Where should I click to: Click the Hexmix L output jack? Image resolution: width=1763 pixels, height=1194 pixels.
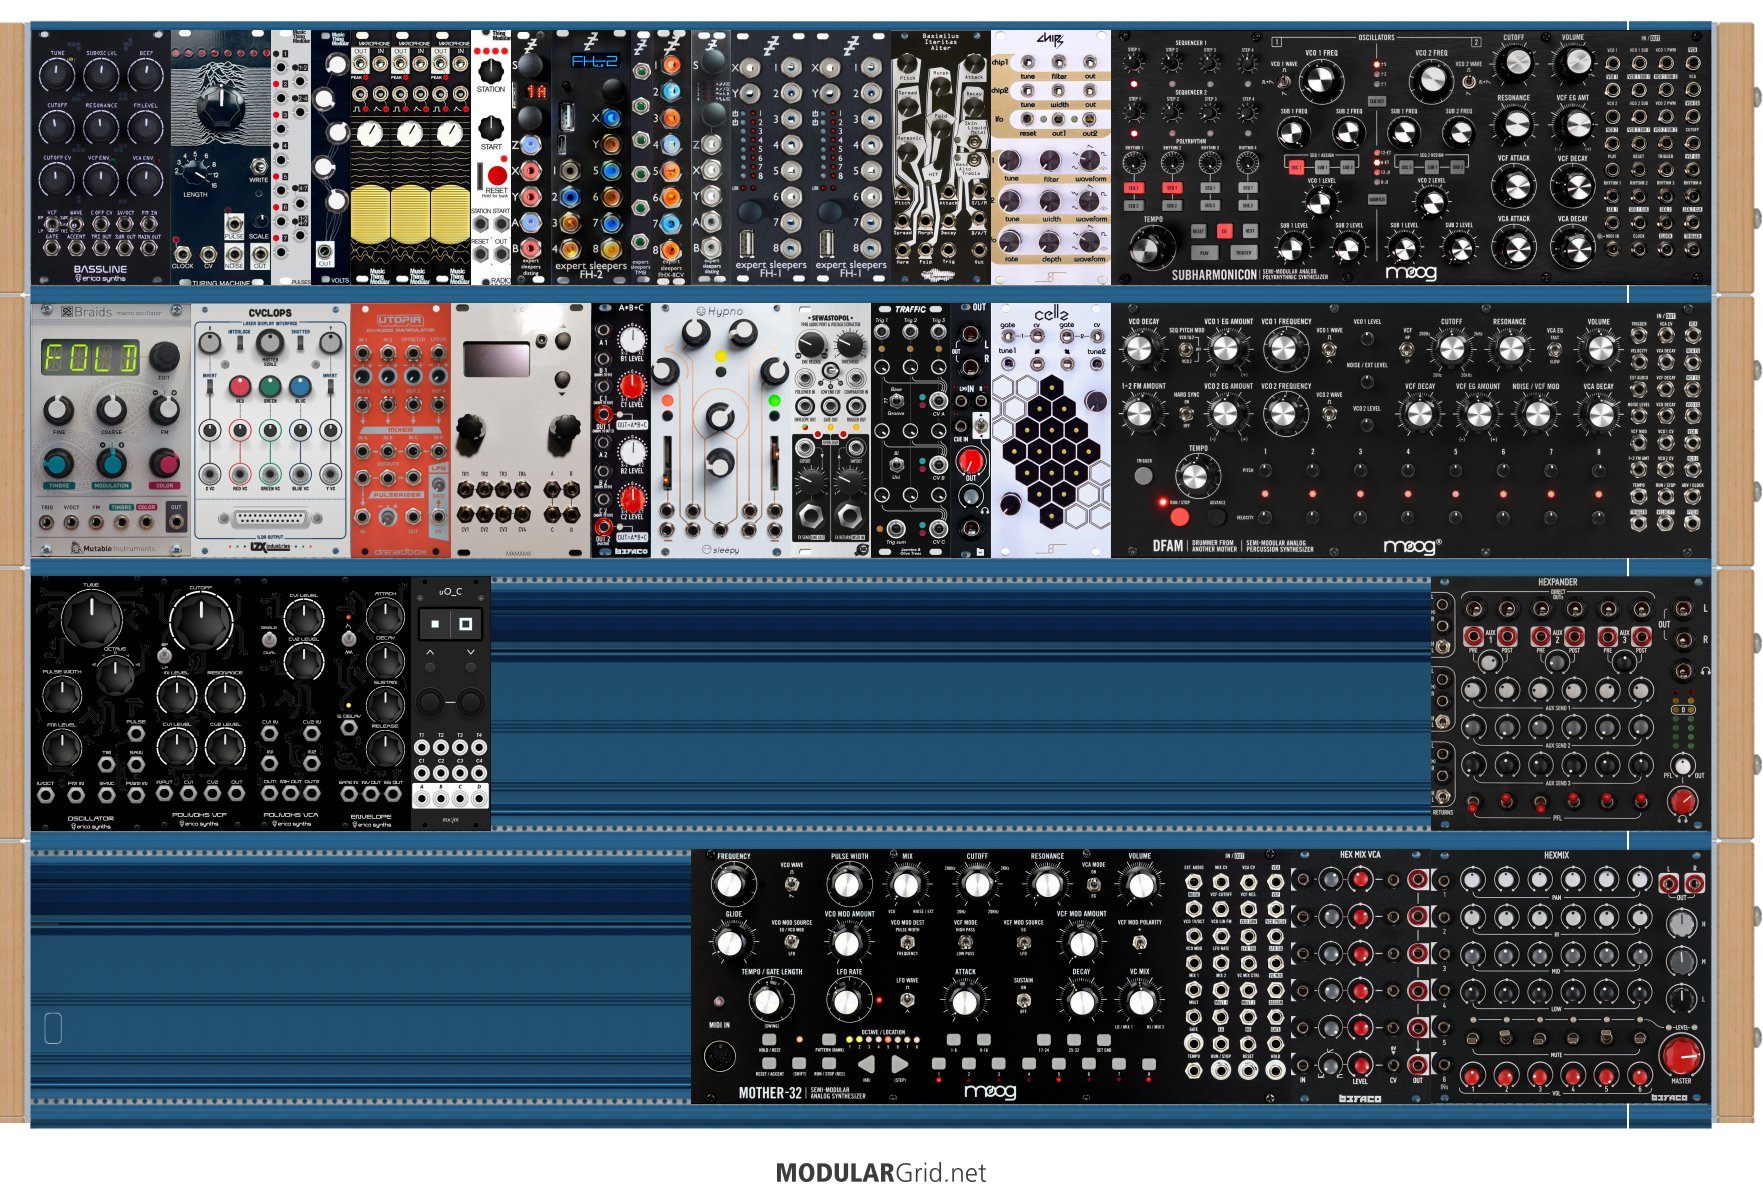pyautogui.click(x=1668, y=884)
